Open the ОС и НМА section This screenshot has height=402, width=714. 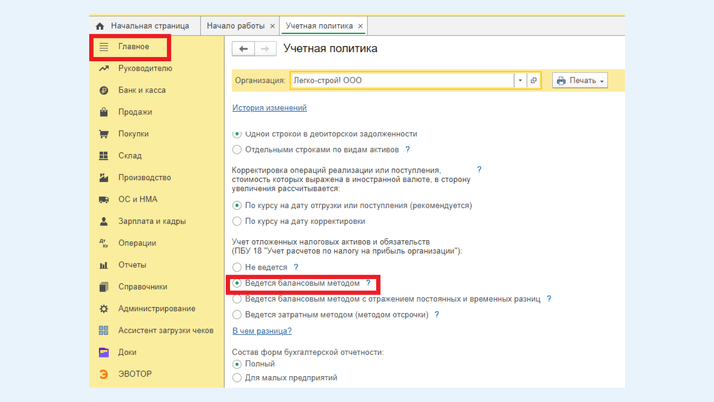[138, 199]
